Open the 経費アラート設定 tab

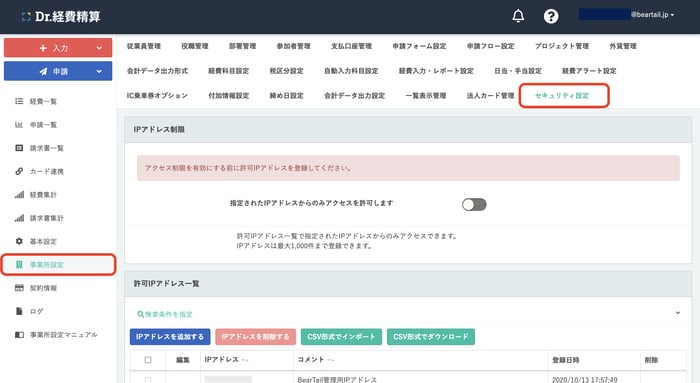tap(589, 71)
